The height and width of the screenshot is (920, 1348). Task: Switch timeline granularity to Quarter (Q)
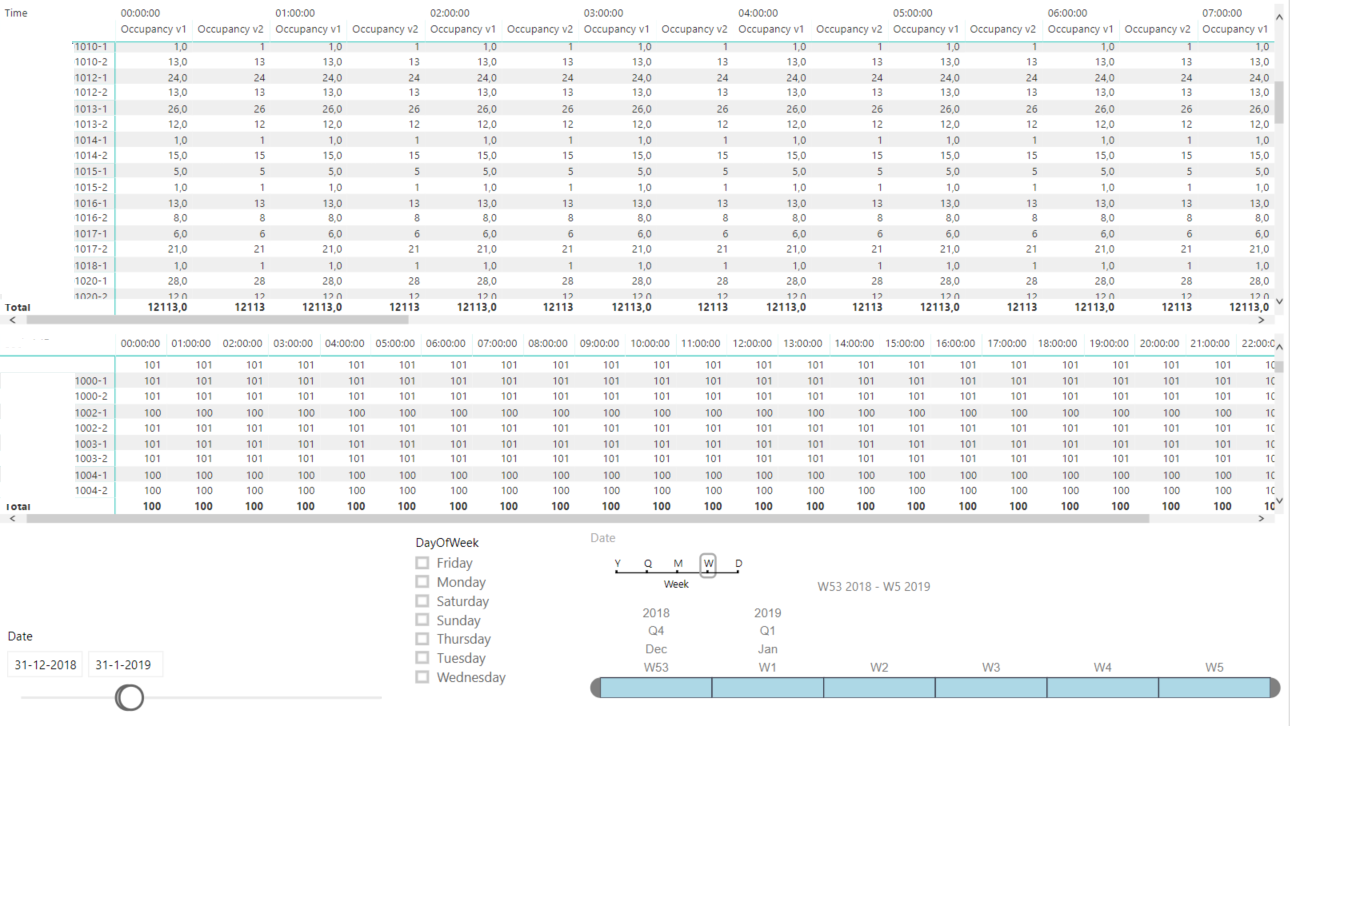tap(648, 564)
